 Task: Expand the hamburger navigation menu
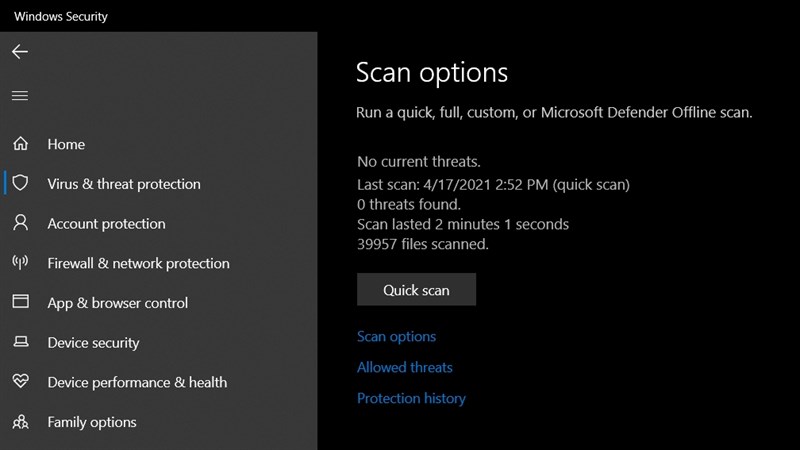point(20,96)
